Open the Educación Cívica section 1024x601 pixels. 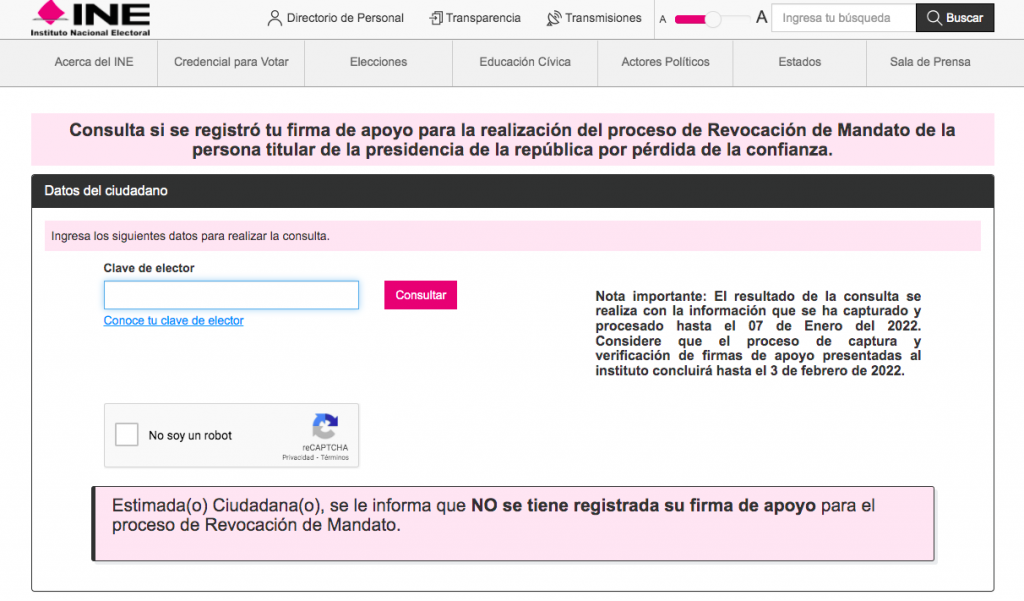click(522, 62)
